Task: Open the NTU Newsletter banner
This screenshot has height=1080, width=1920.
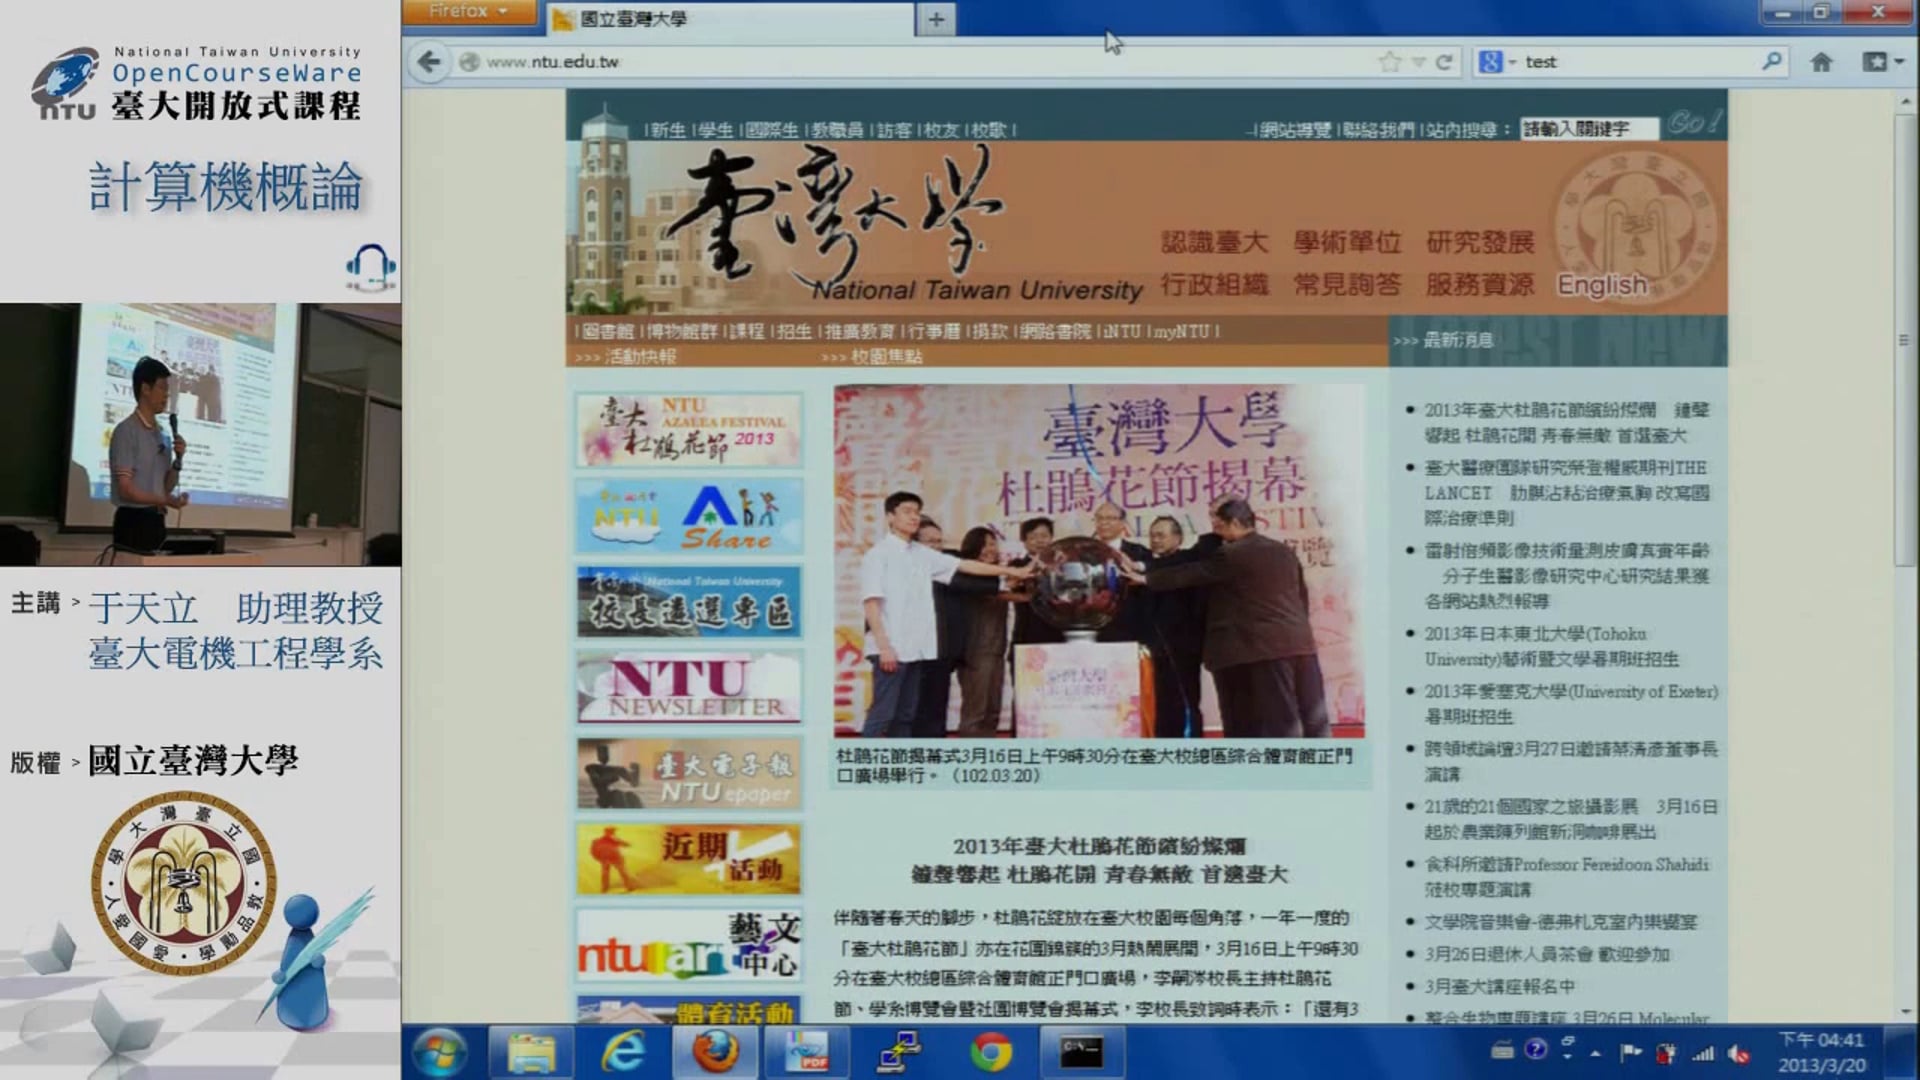Action: click(x=688, y=688)
